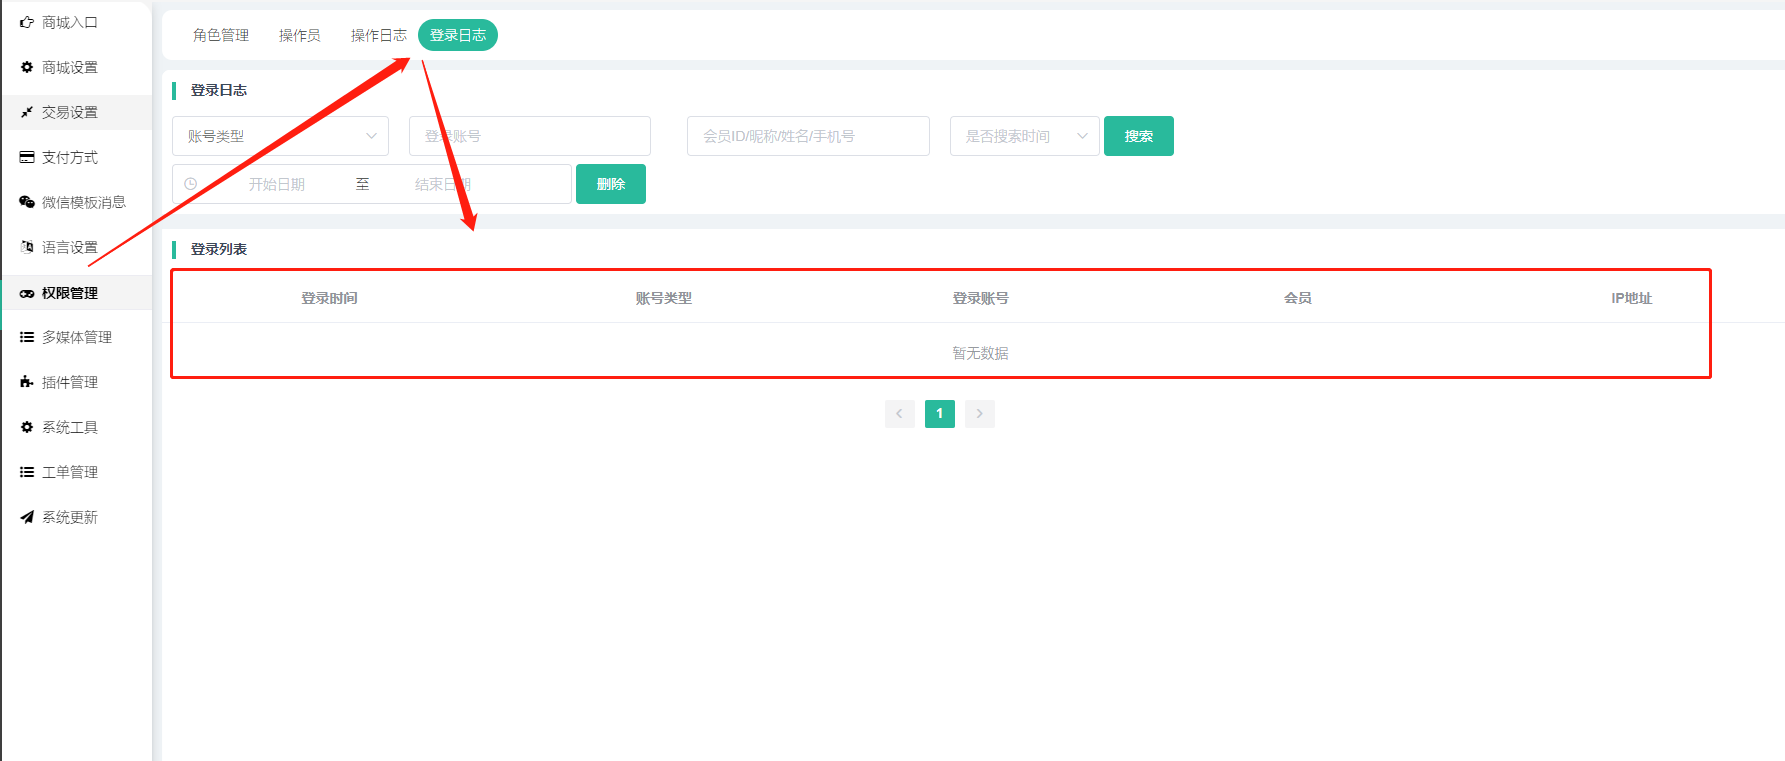1785x761 pixels.
Task: Click the 多媒体管理 list icon
Action: (x=27, y=337)
